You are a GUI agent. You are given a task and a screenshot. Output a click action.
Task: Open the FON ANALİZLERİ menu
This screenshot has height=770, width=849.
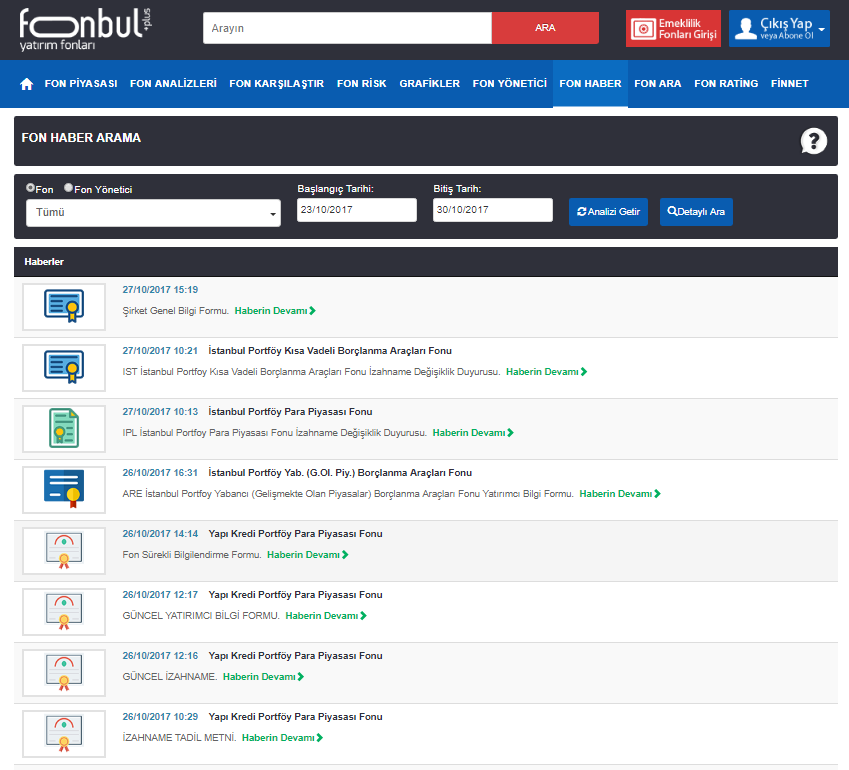coord(173,84)
